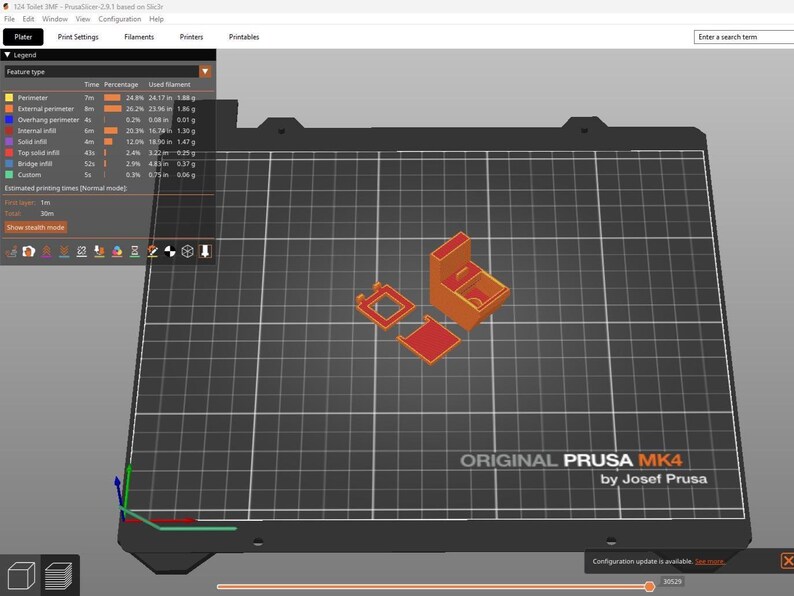The image size is (794, 596).
Task: Toggle Pause prints hourglass icon
Action: pos(135,251)
